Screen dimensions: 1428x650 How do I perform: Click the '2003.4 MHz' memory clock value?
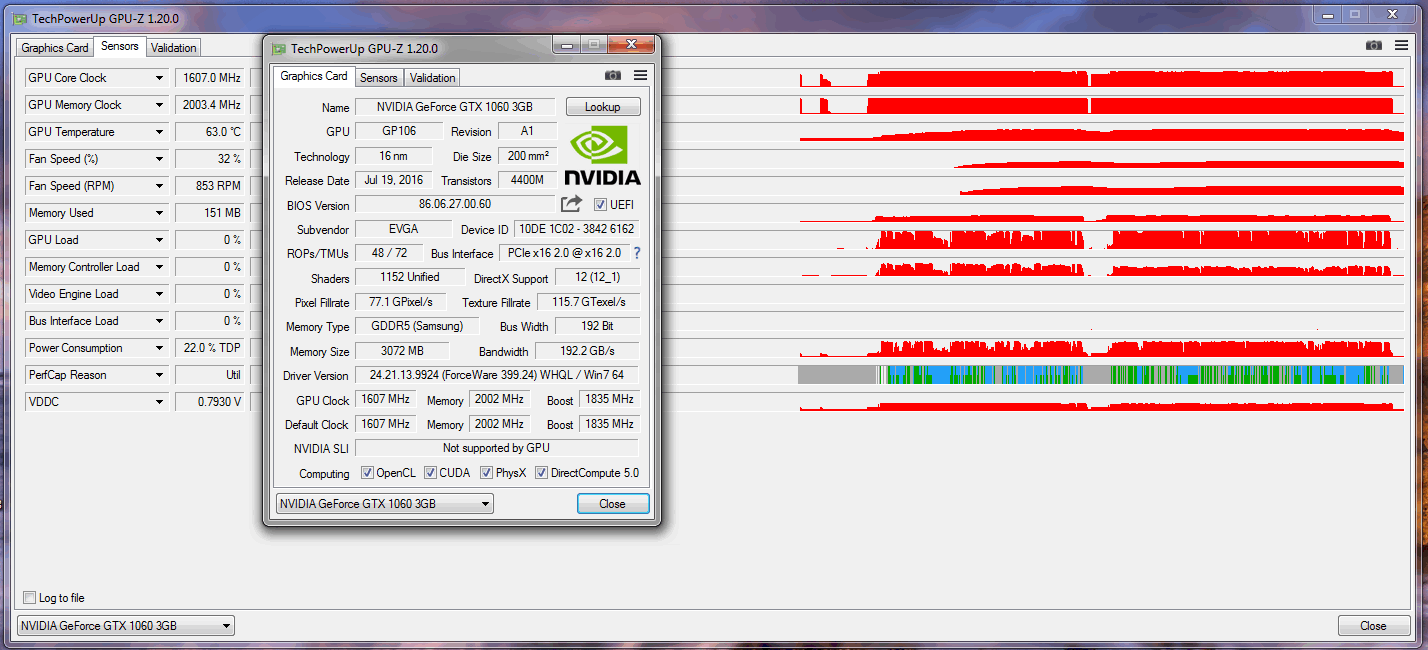click(210, 105)
